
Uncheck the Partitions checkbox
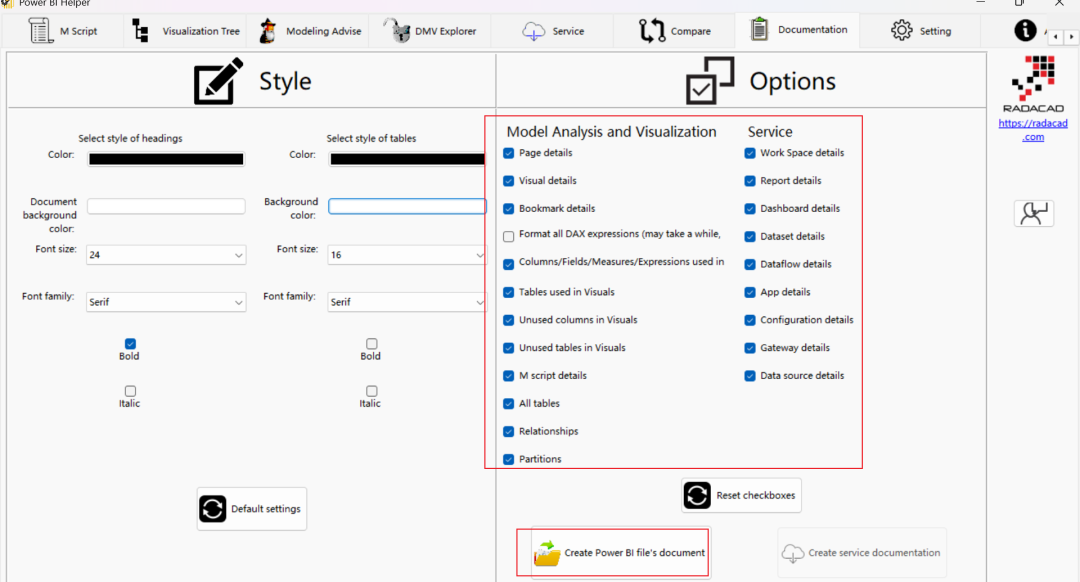click(x=508, y=459)
